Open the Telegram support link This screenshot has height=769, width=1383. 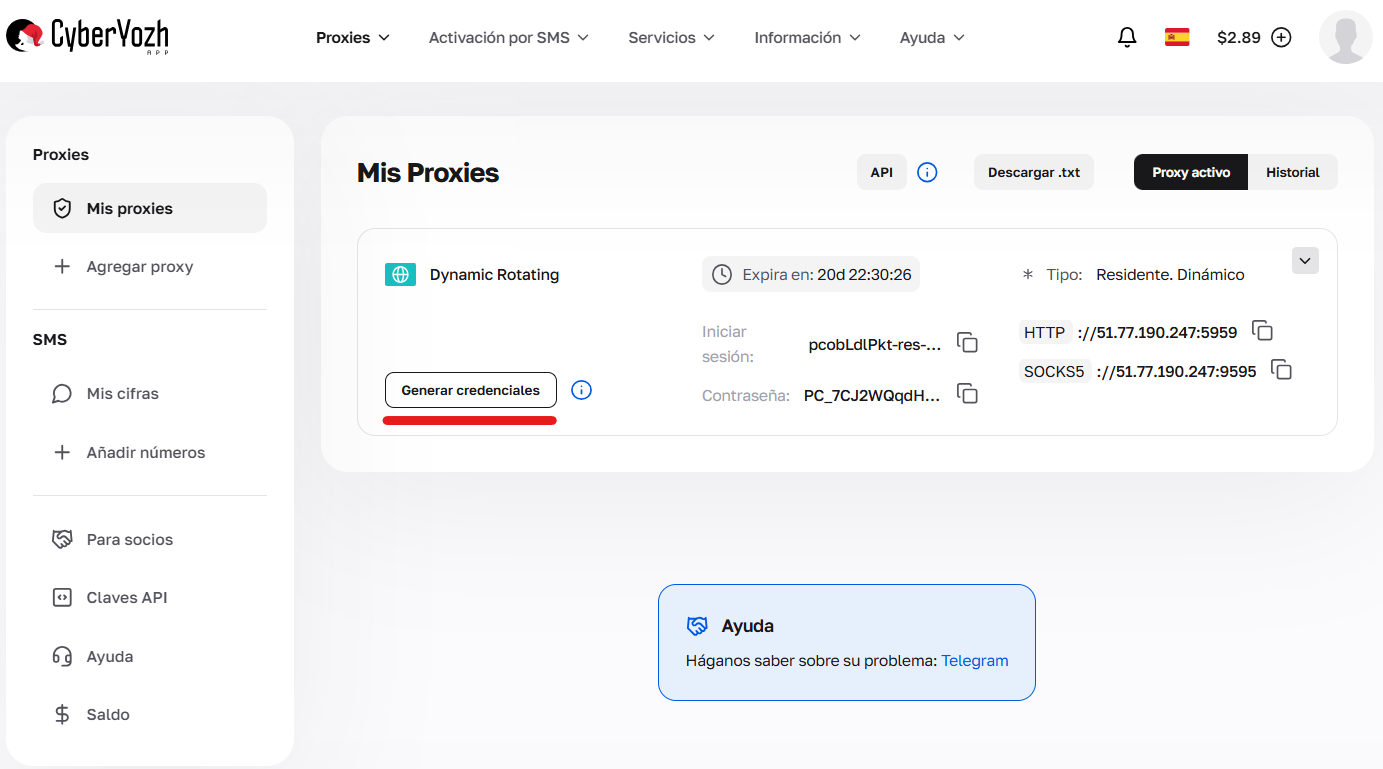[974, 660]
